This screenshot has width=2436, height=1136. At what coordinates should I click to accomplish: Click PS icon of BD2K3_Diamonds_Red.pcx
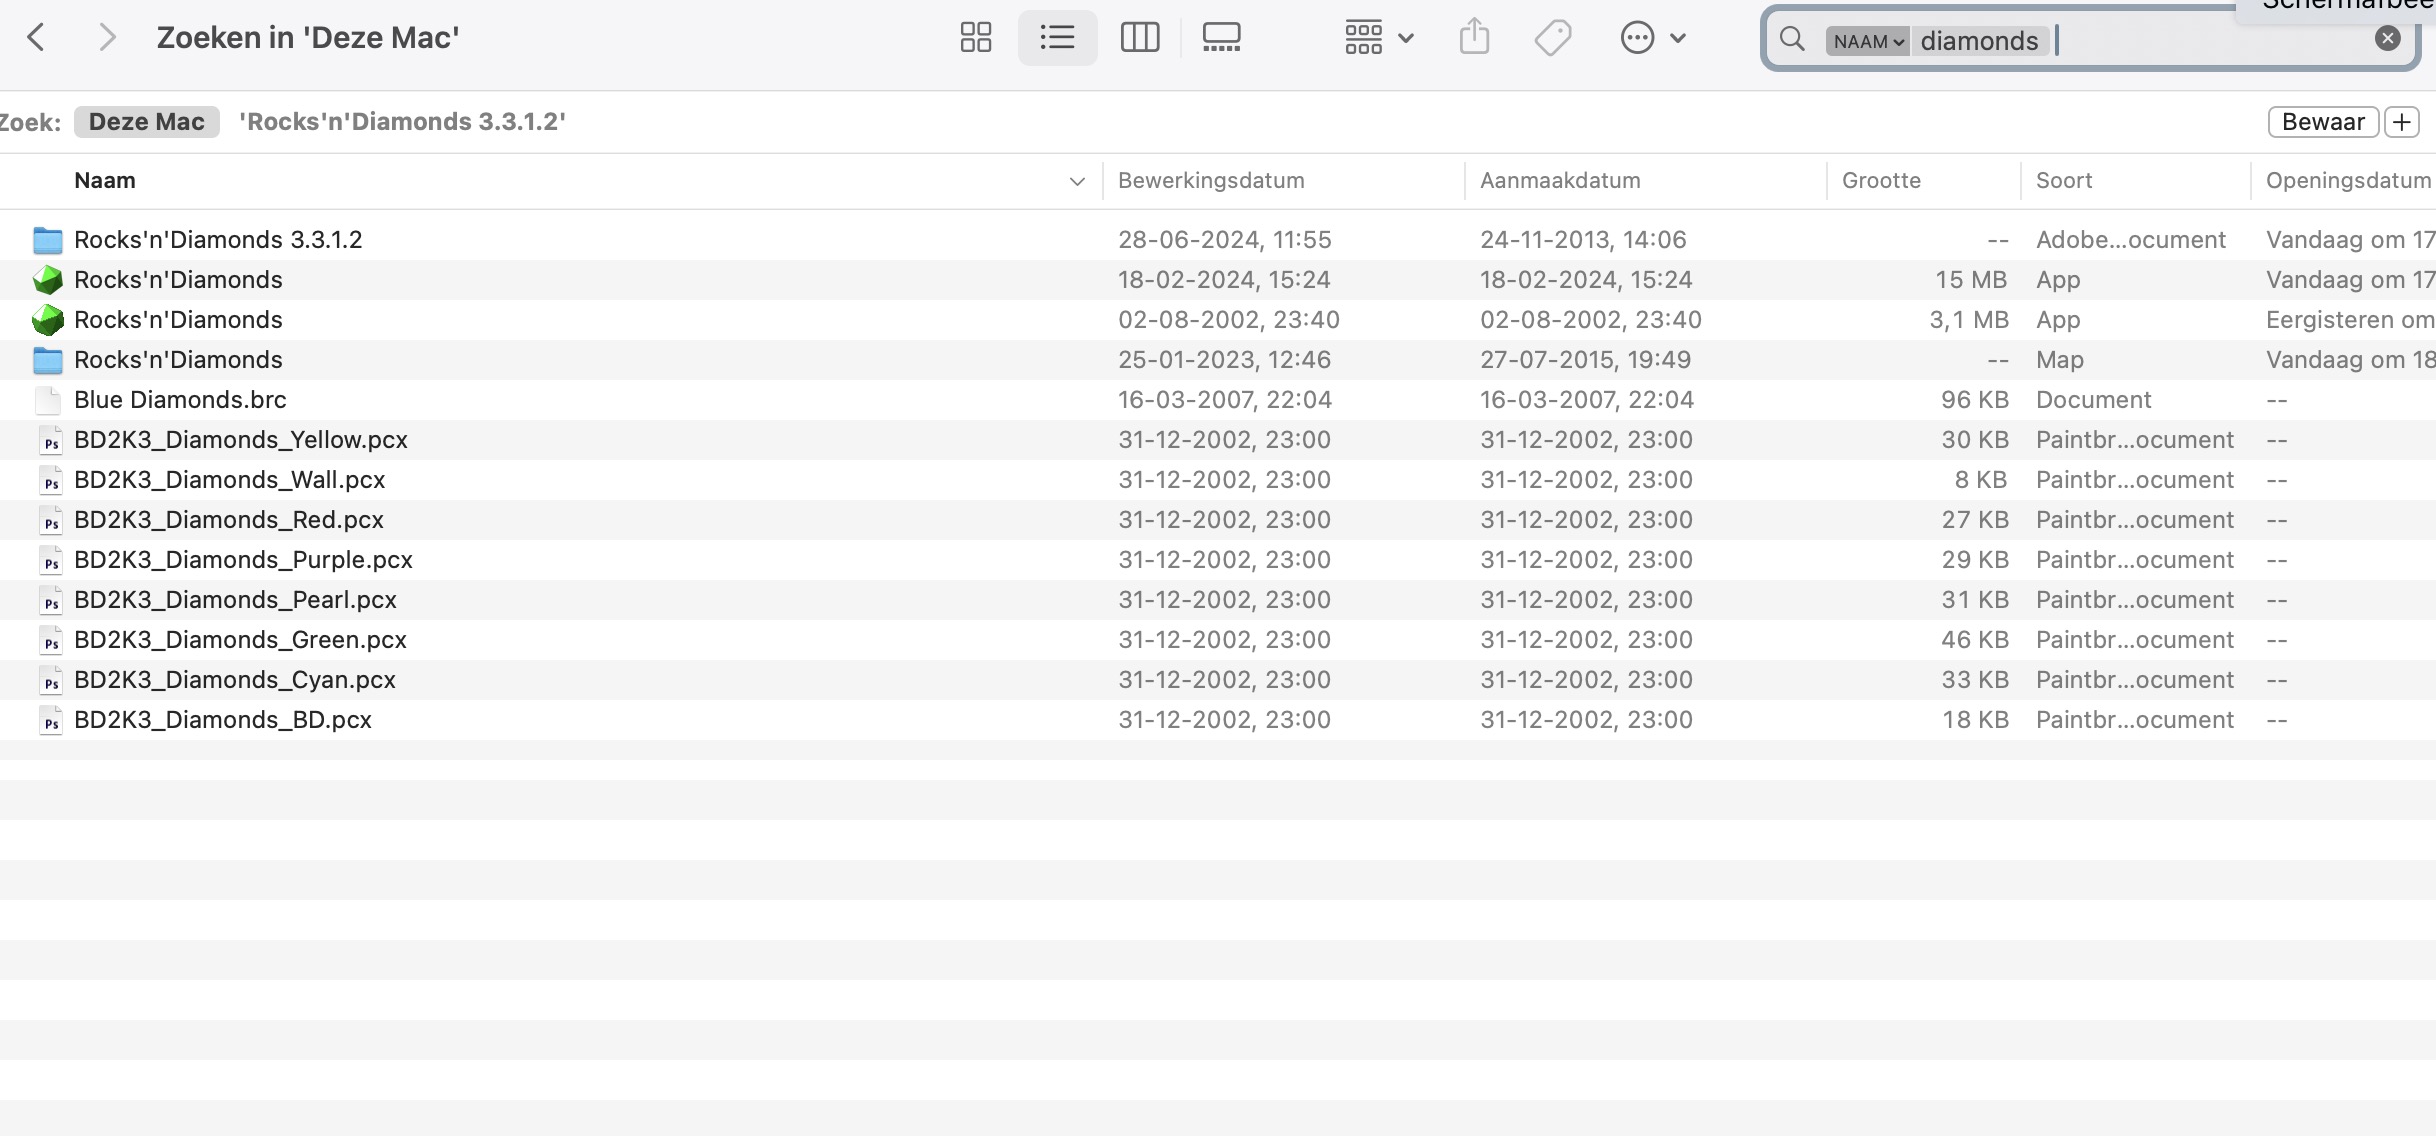tap(50, 520)
